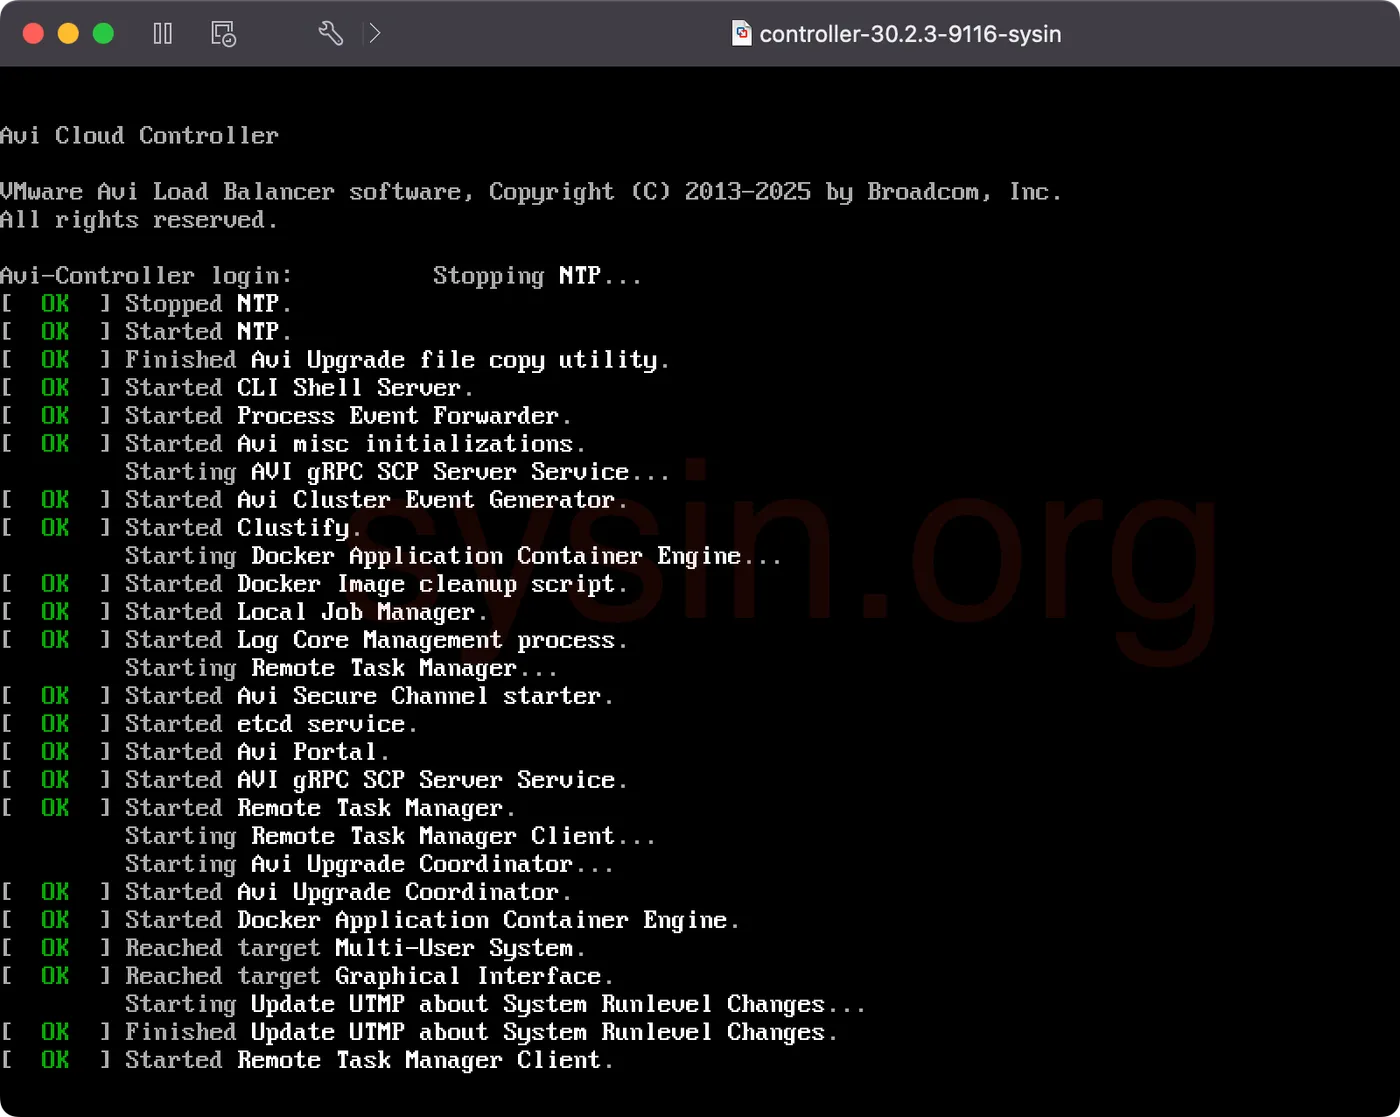Click 'Started Local Job Manager.' line
The width and height of the screenshot is (1400, 1117).
[306, 612]
